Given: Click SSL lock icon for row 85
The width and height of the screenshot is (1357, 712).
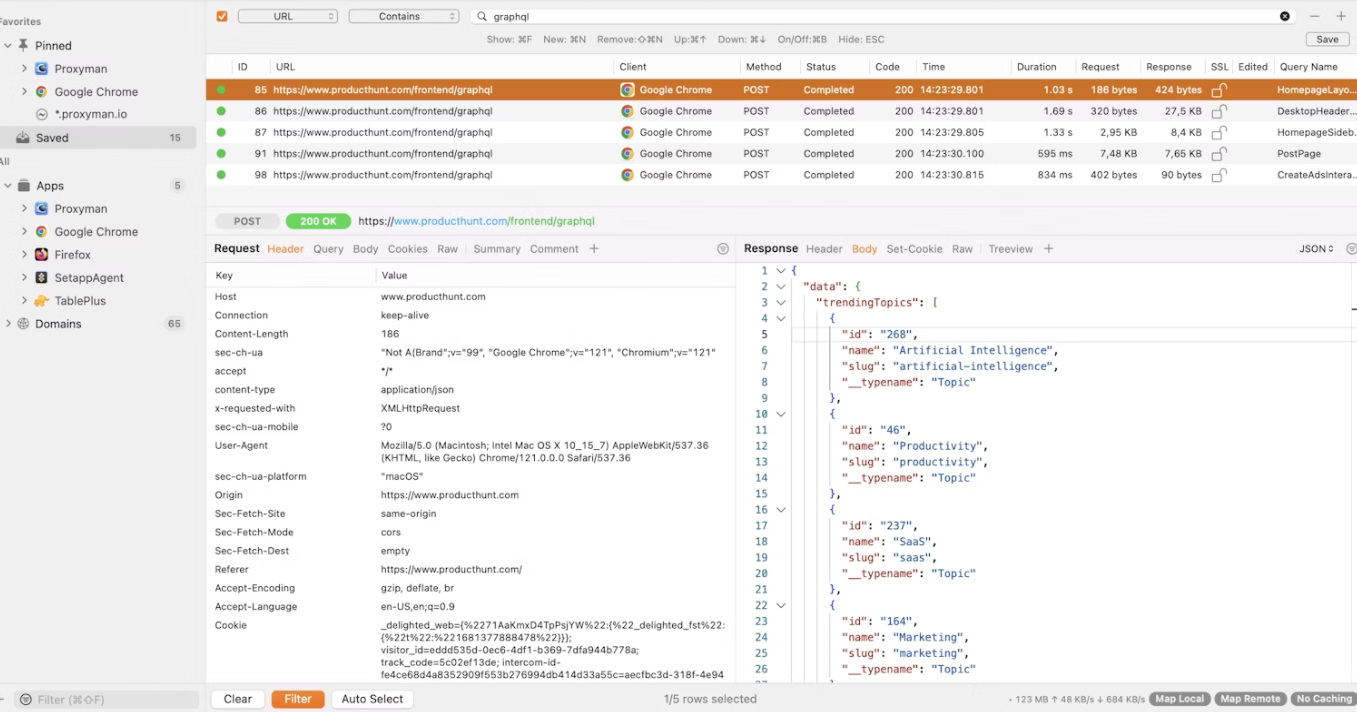Looking at the screenshot, I should pos(1219,90).
